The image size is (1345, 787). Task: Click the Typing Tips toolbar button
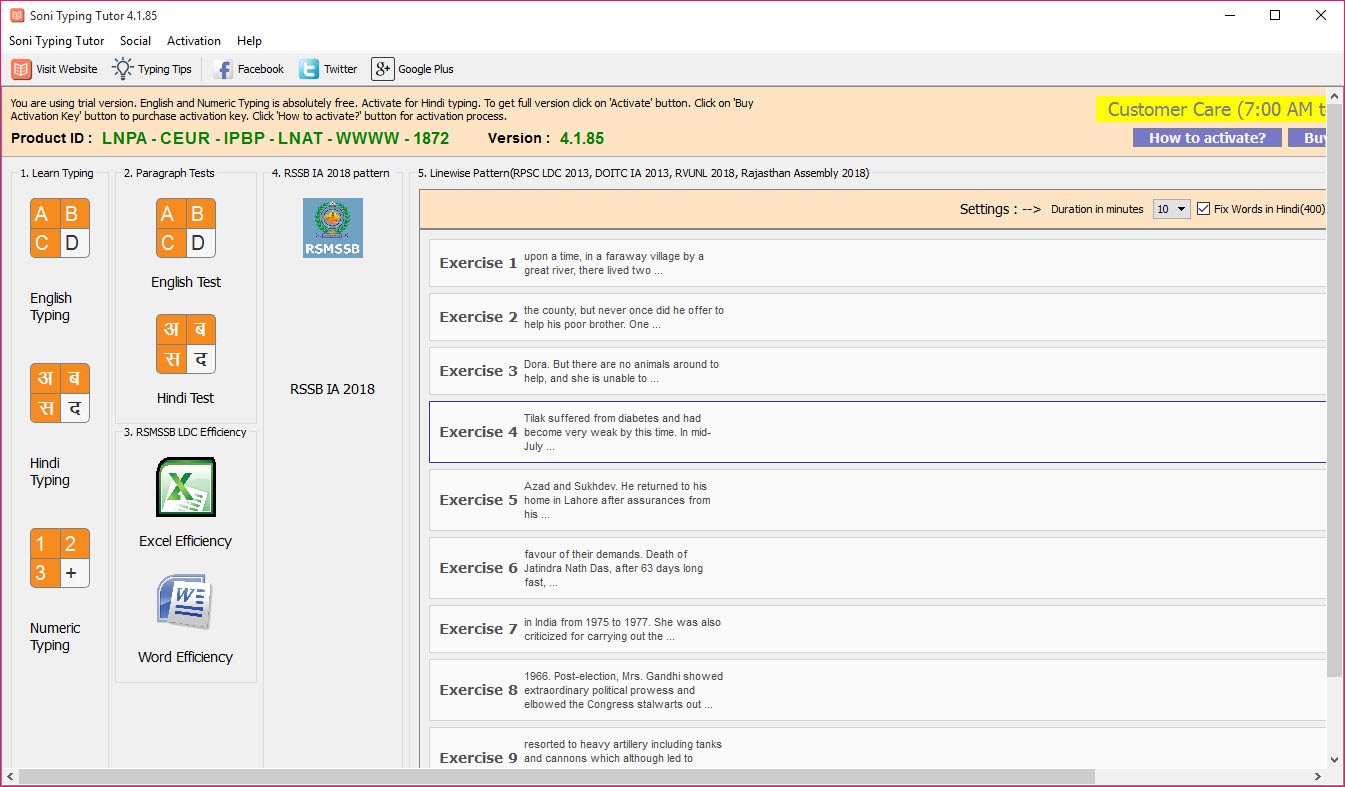click(152, 69)
